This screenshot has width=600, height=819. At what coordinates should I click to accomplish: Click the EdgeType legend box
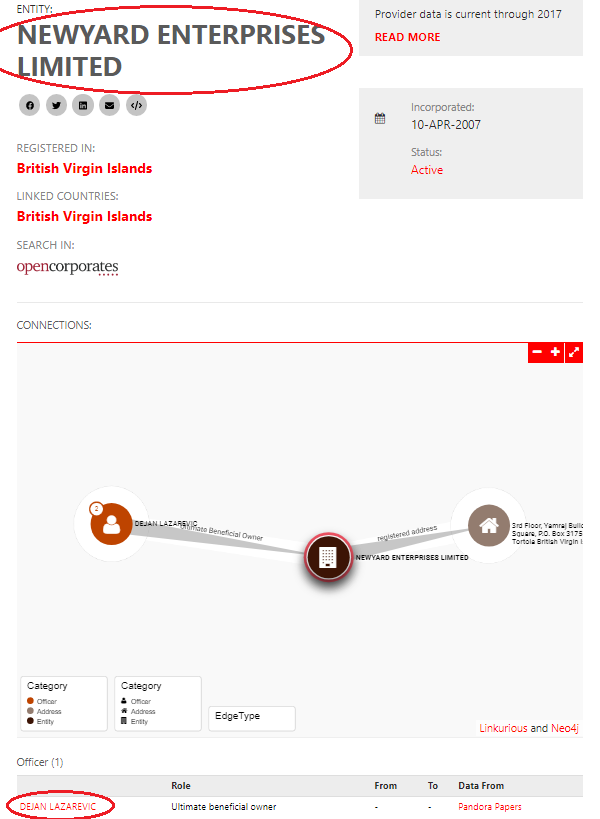[251, 717]
